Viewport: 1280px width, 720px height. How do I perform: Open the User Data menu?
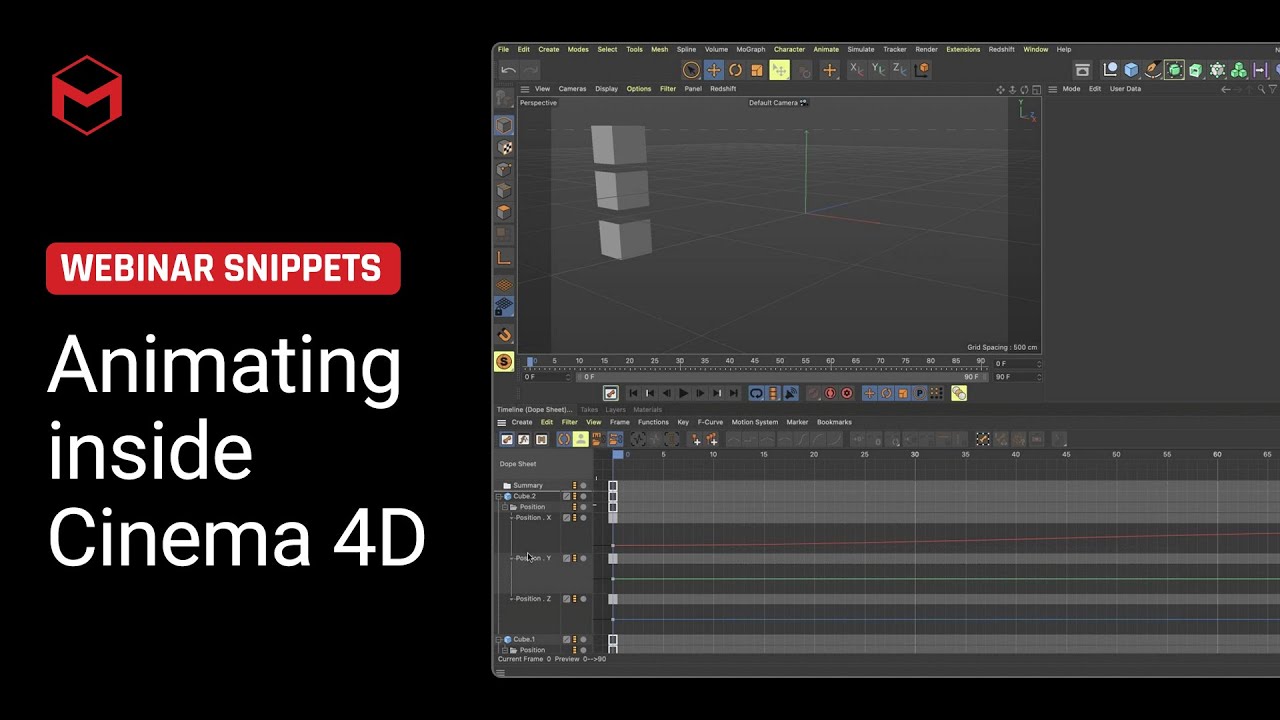(x=1125, y=89)
